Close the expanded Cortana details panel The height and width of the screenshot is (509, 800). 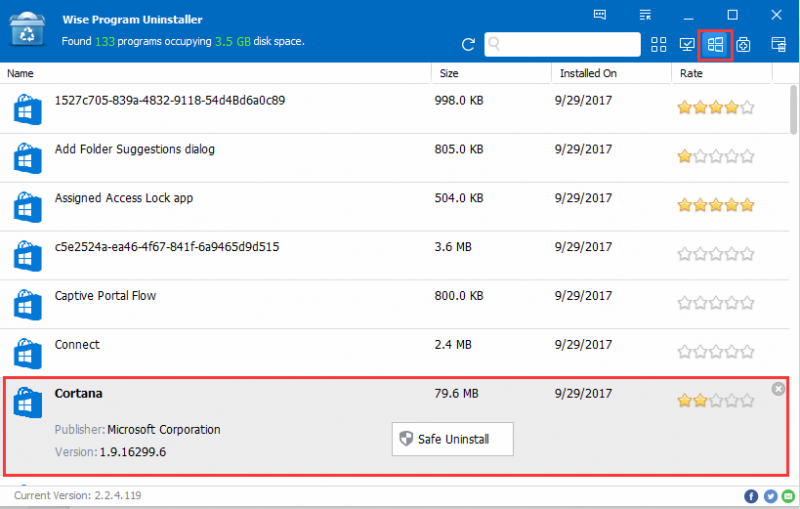[778, 389]
